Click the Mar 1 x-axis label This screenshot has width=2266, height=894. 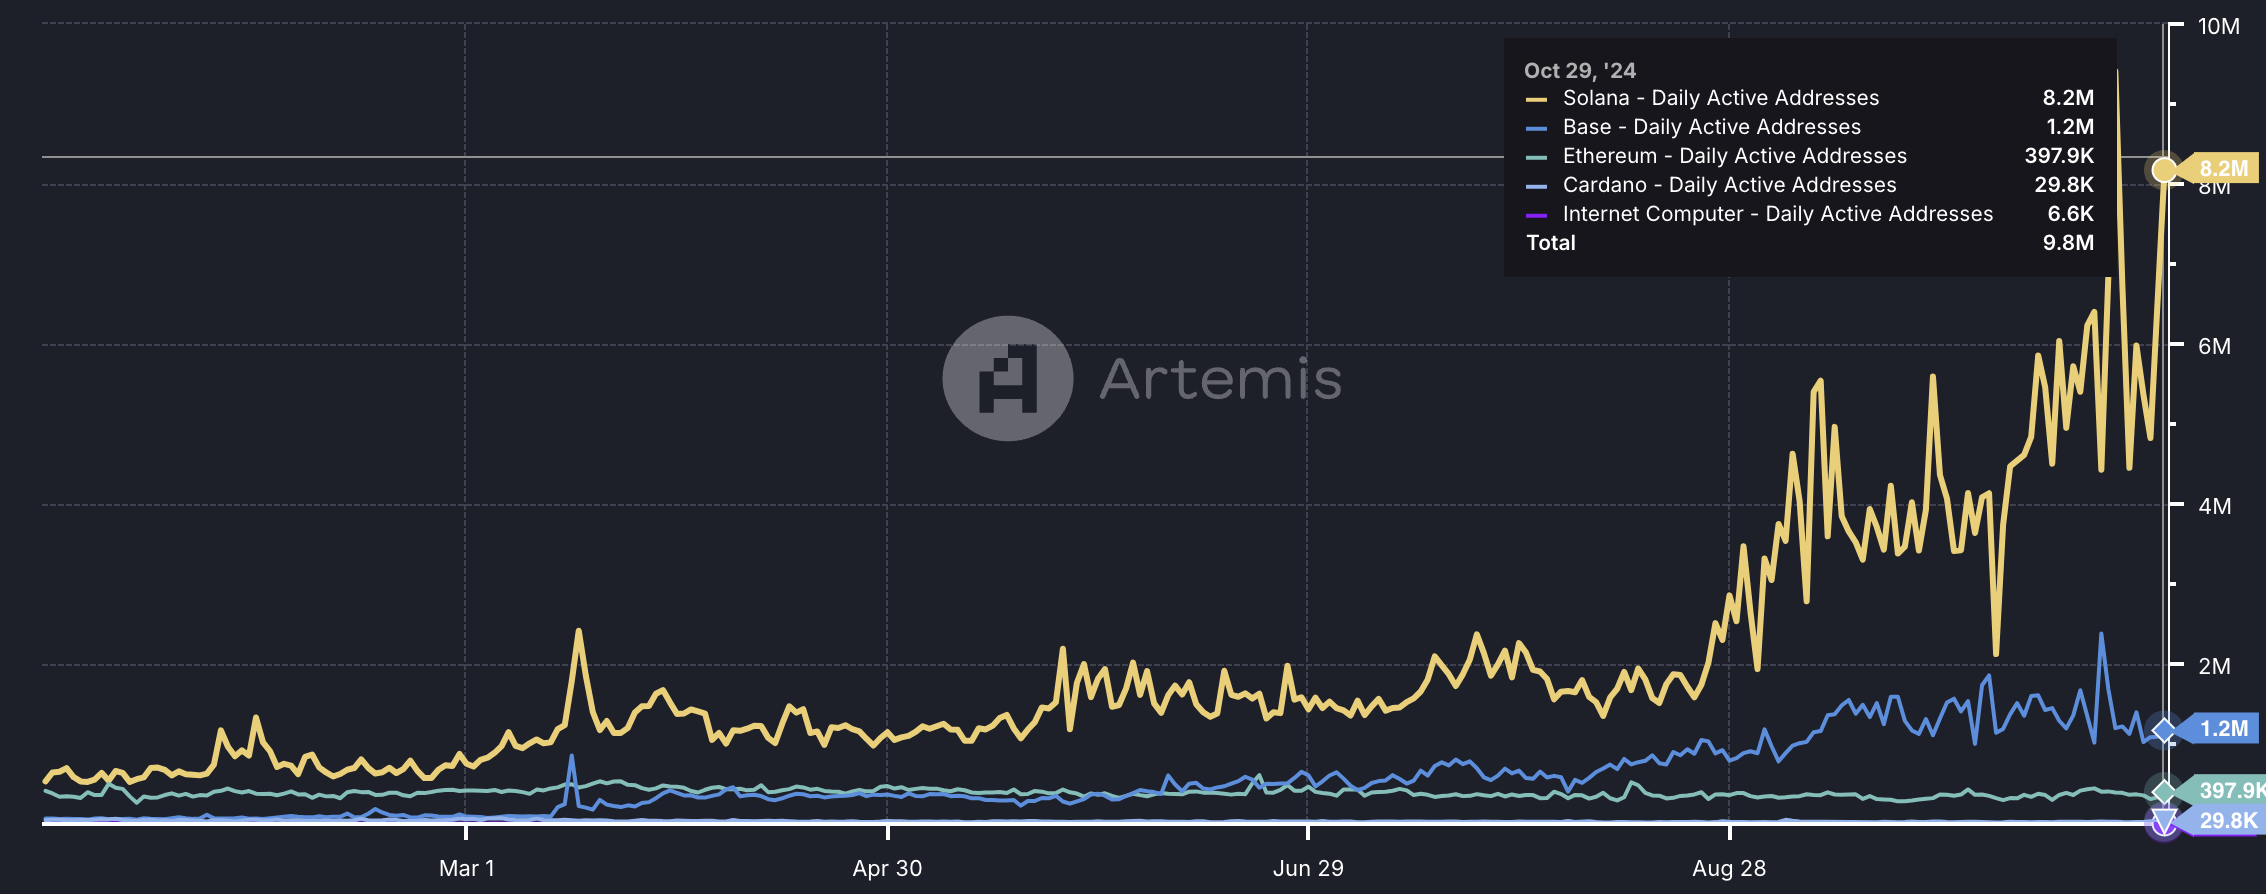coord(466,868)
